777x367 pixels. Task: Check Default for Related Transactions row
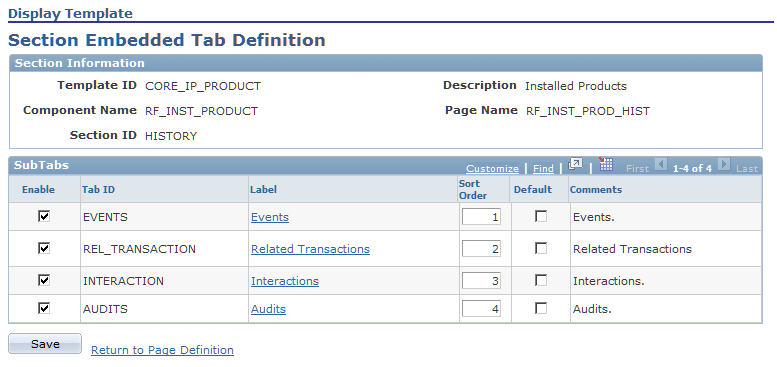541,248
